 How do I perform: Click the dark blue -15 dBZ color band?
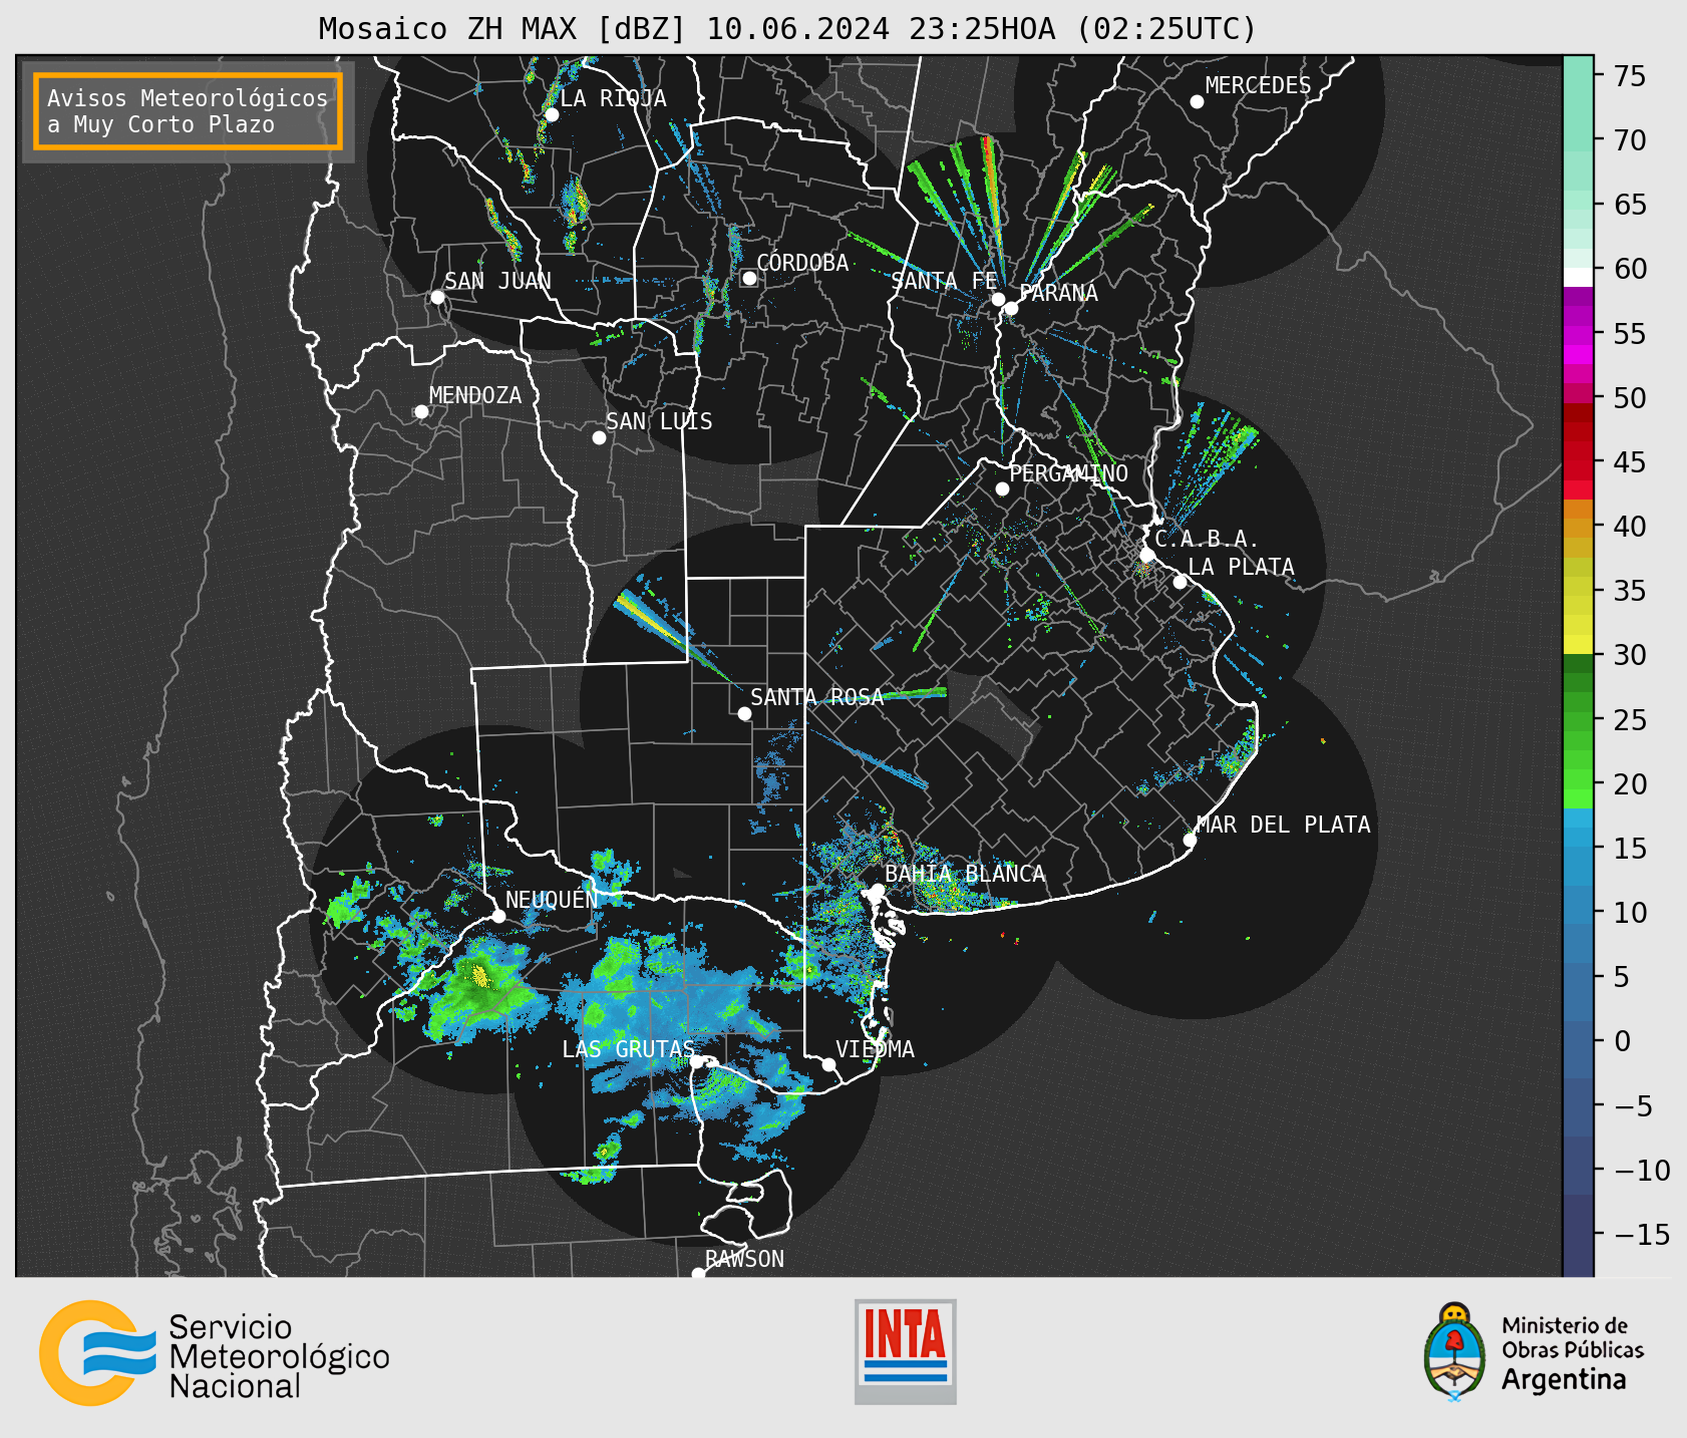[x=1578, y=1234]
